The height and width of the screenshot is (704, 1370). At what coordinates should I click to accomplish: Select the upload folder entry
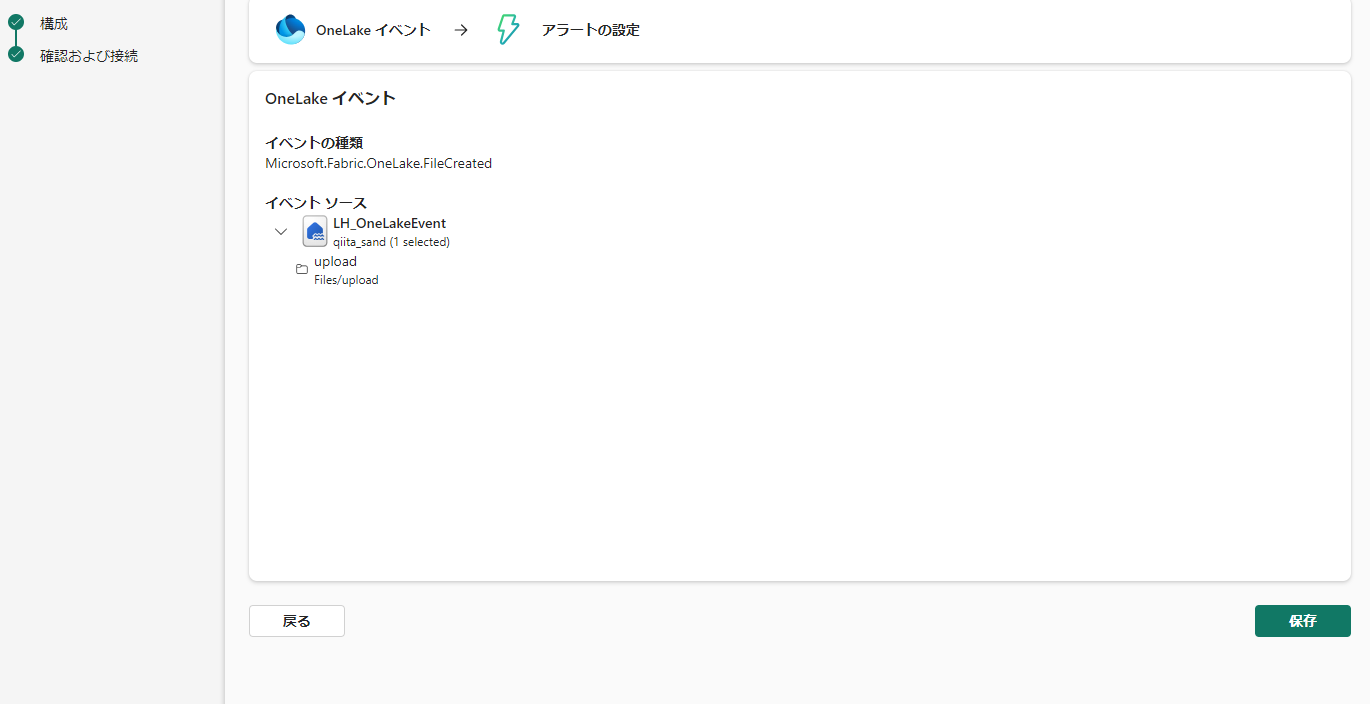[335, 261]
